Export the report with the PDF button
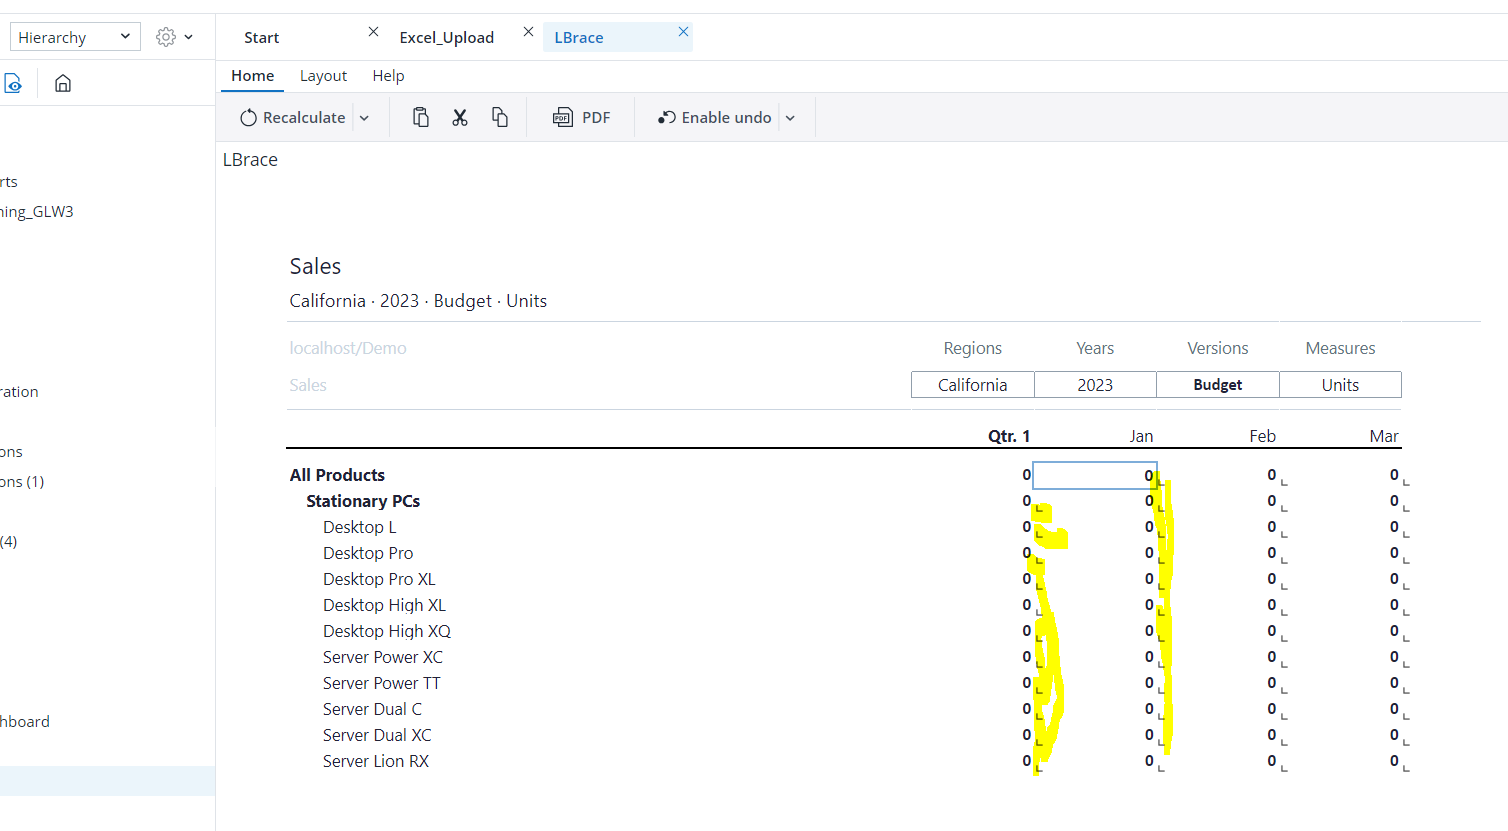 pos(581,118)
